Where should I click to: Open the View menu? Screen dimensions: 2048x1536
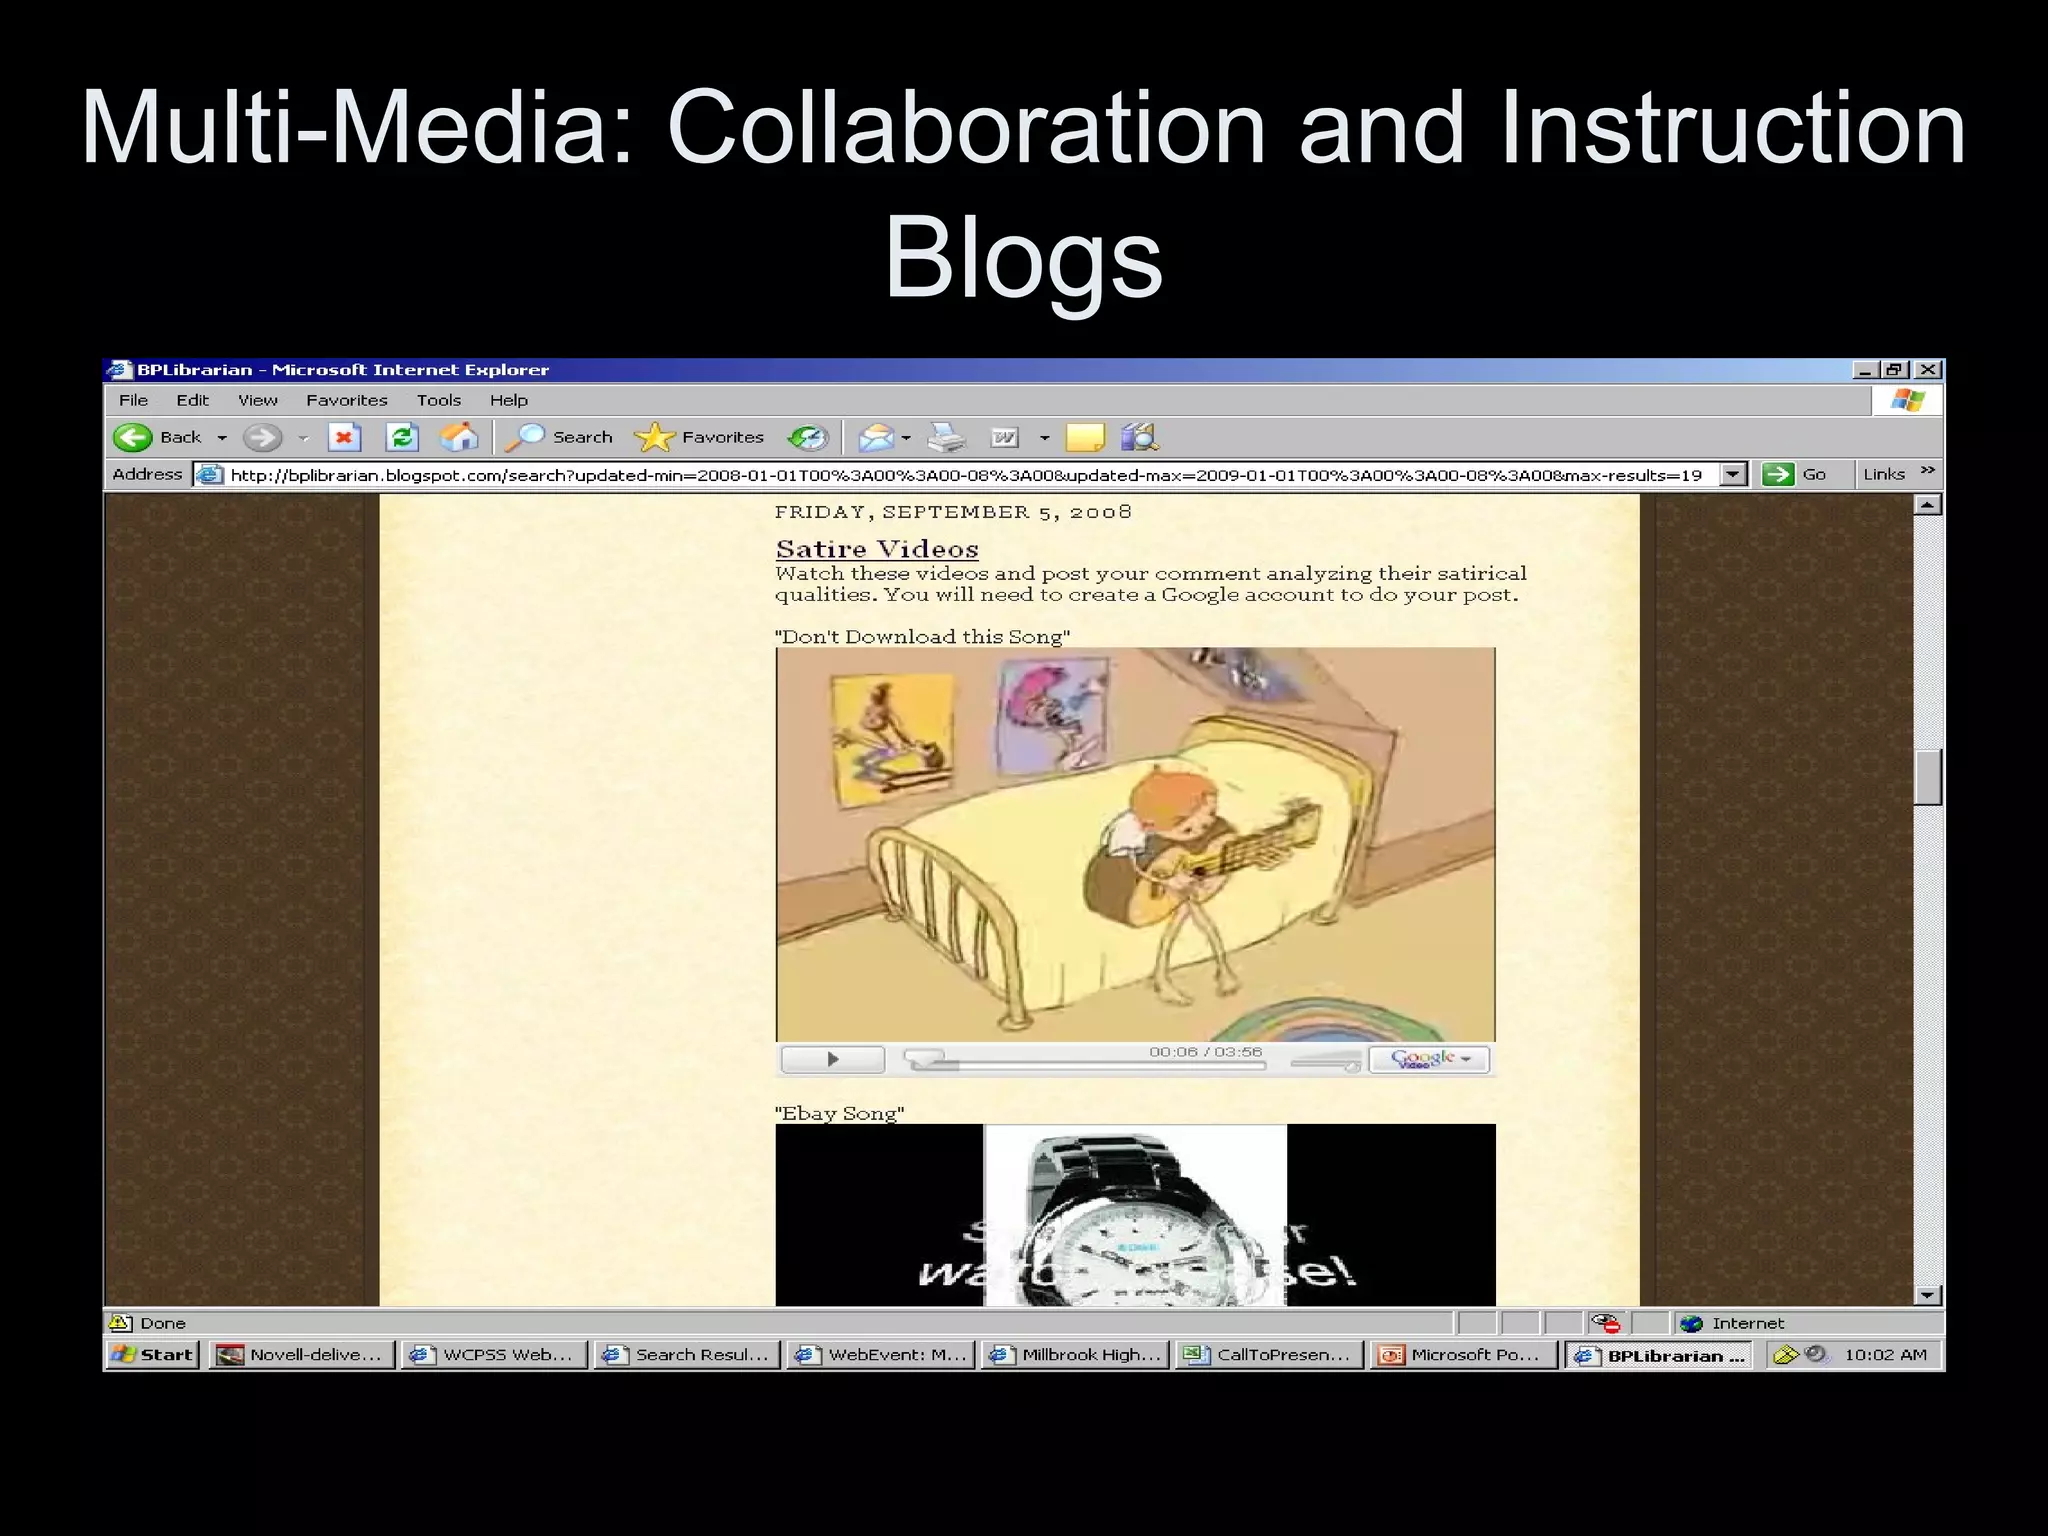(257, 400)
